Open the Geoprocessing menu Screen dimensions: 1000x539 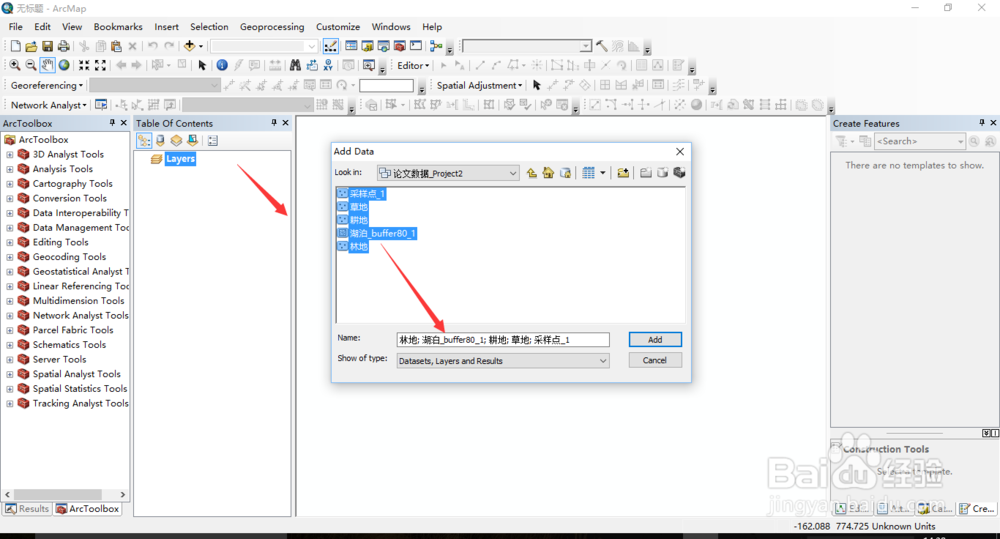pyautogui.click(x=272, y=27)
